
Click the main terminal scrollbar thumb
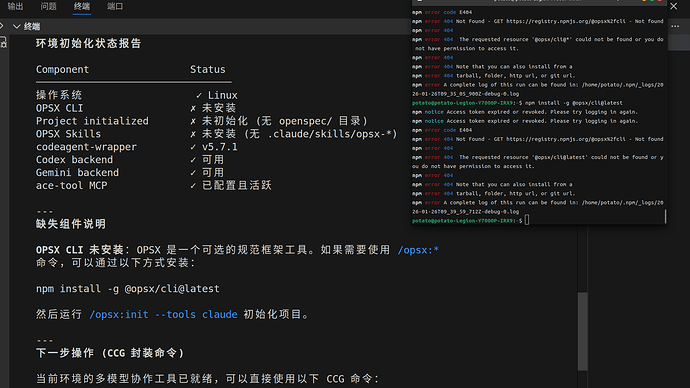tap(583, 332)
